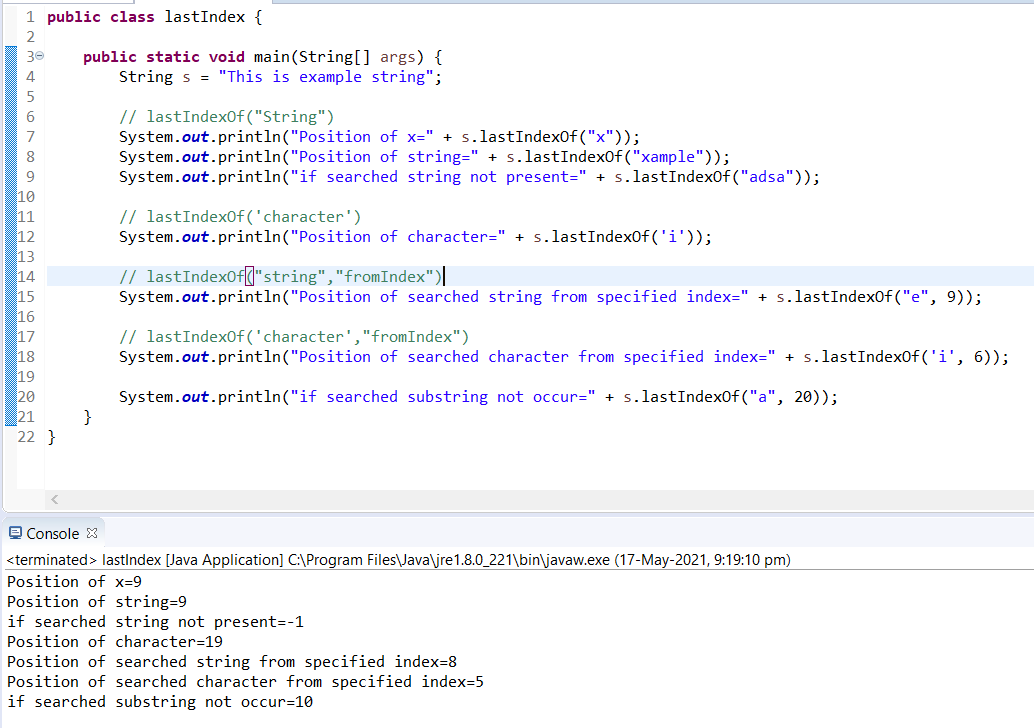
Task: Click the "This is example string" literal
Action: tap(326, 77)
